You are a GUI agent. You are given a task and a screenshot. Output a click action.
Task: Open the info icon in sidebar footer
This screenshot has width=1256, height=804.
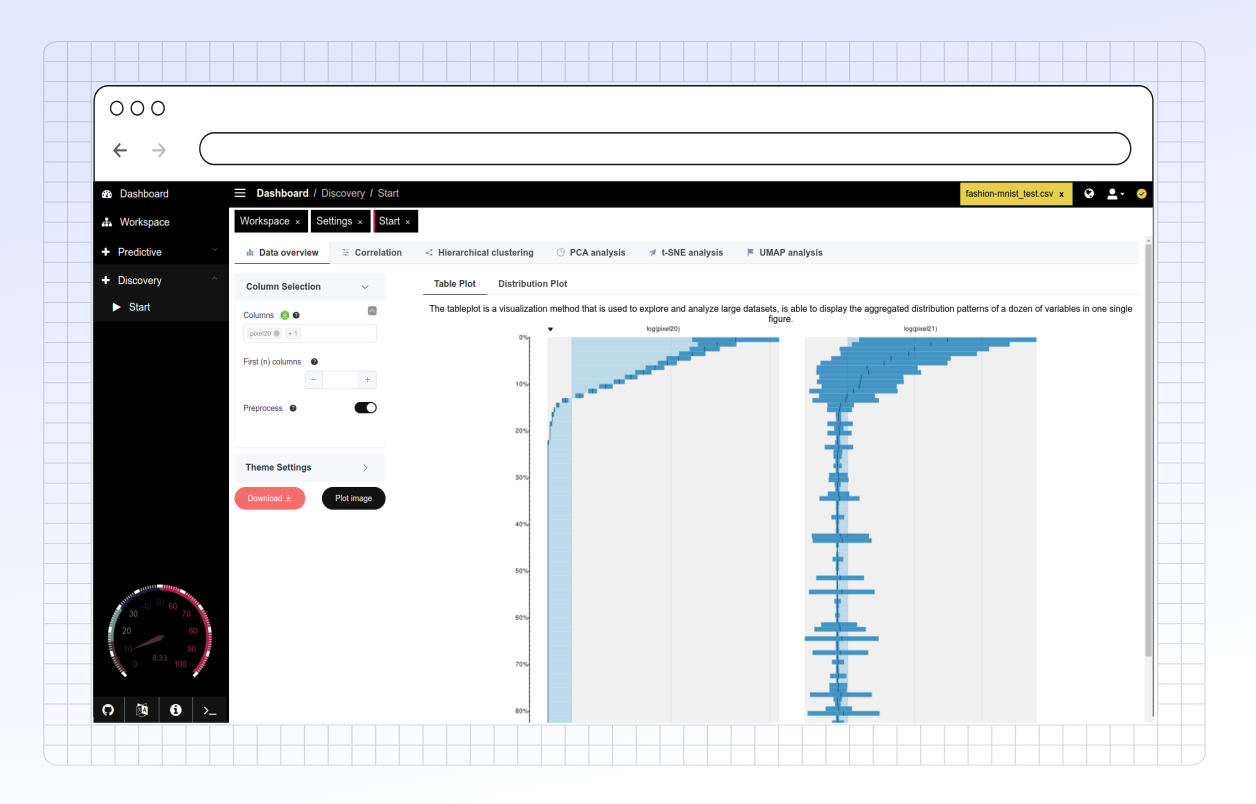point(176,710)
